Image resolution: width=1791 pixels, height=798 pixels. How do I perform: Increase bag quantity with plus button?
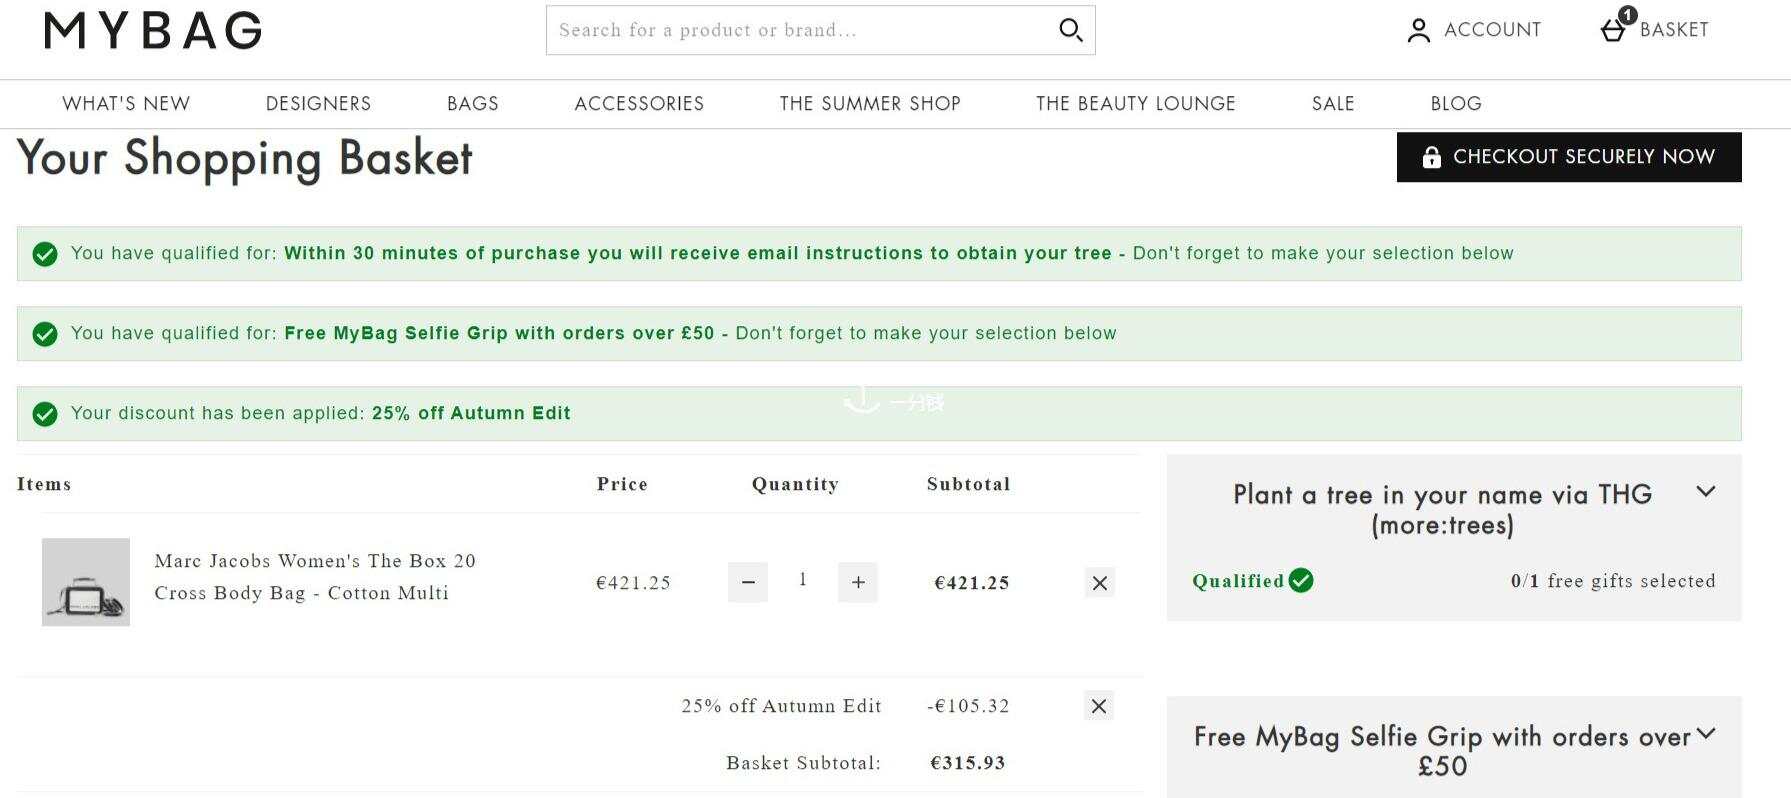[858, 582]
